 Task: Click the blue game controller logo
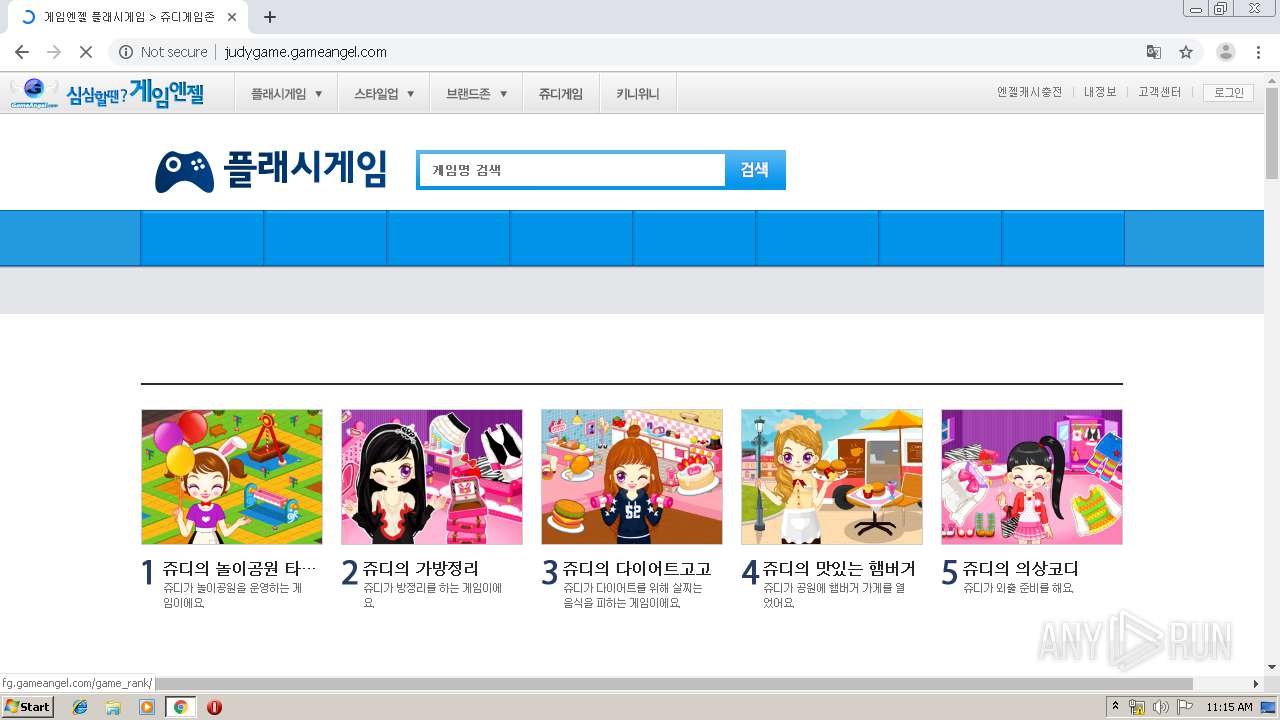[184, 171]
